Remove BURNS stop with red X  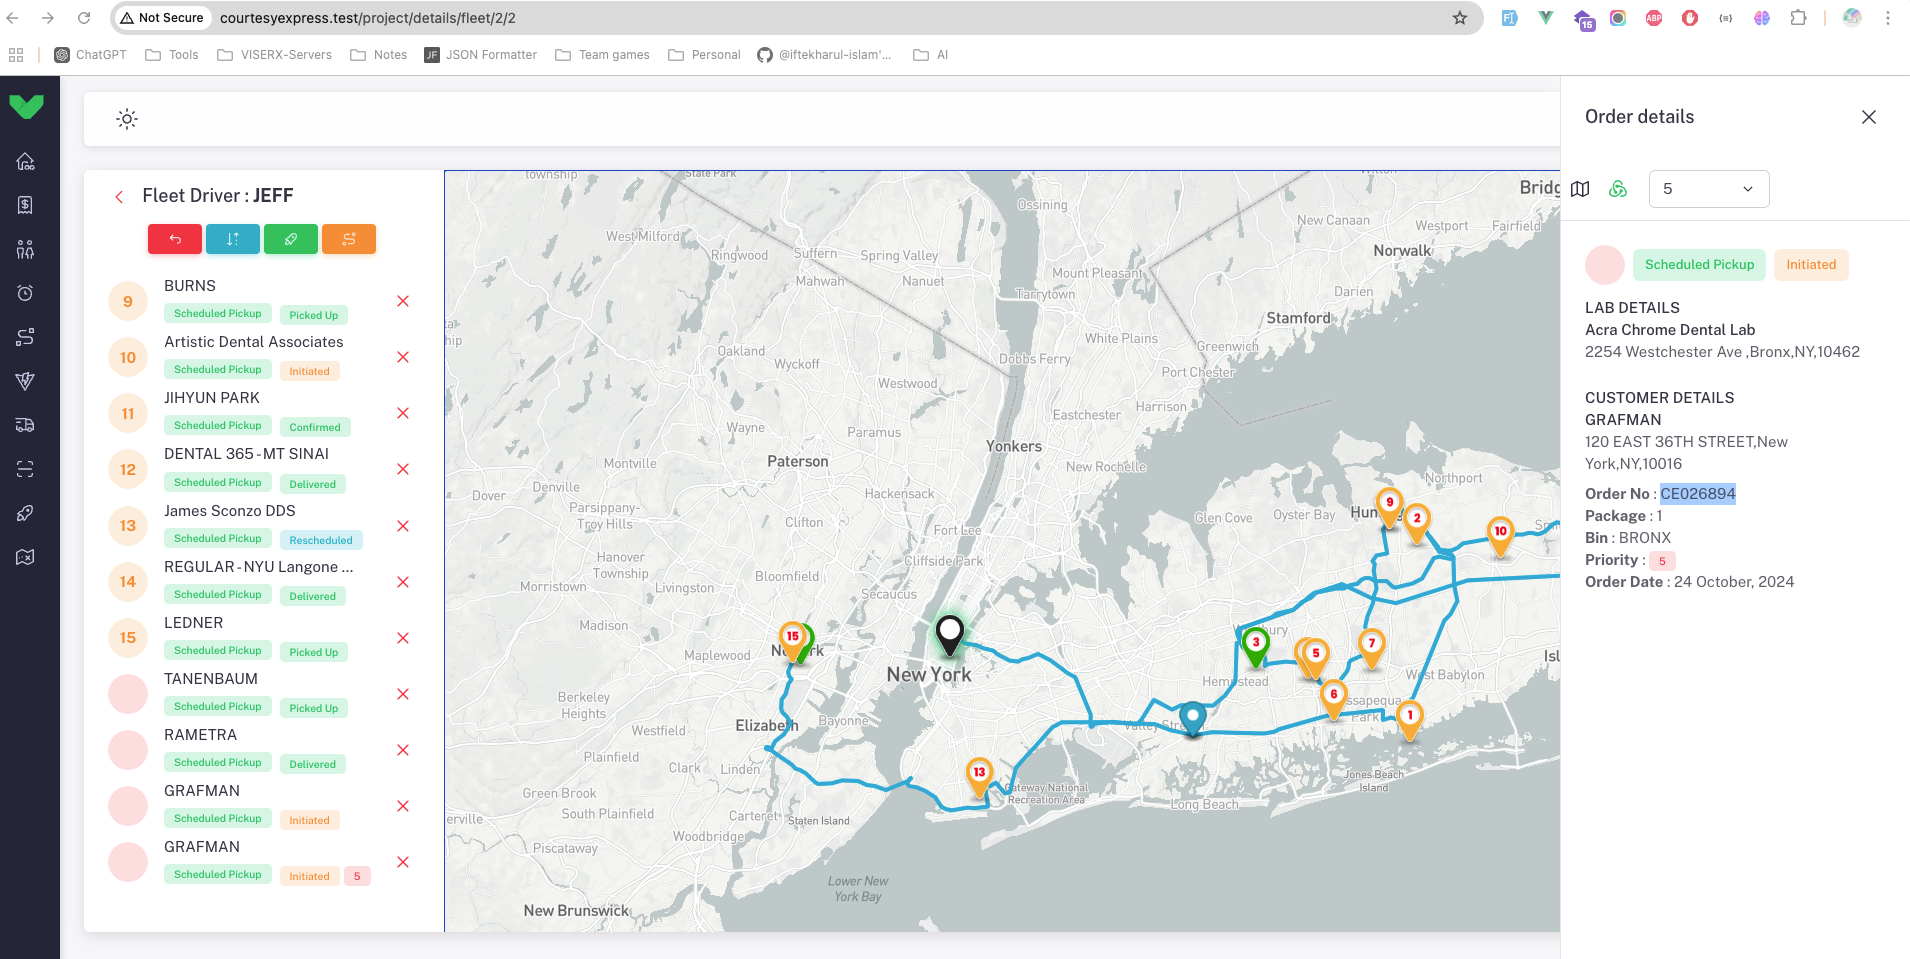[x=403, y=301]
